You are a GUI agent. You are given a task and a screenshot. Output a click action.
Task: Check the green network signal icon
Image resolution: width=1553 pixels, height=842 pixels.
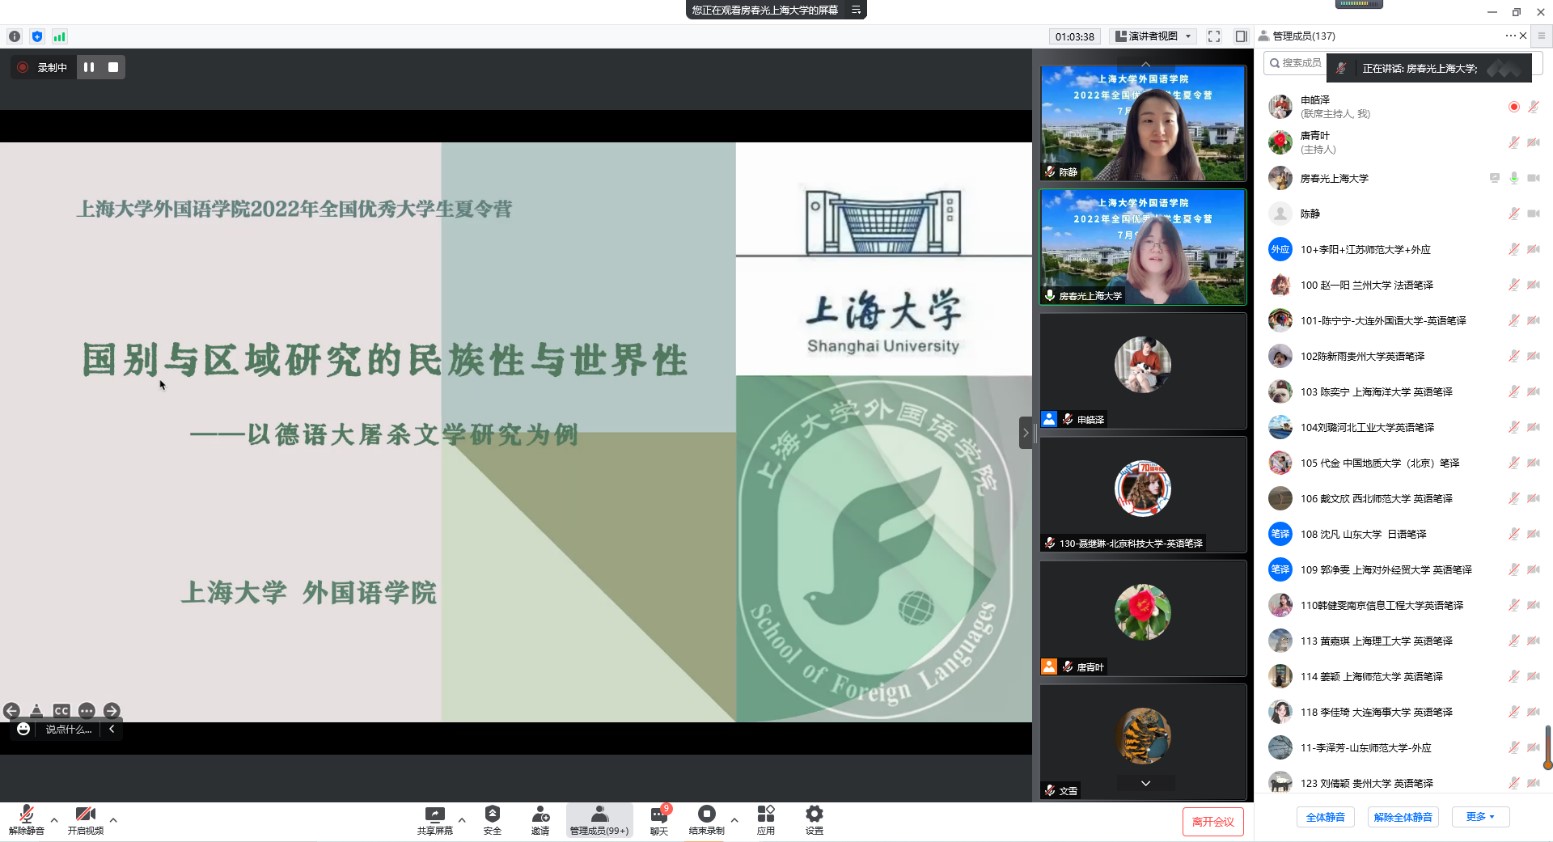[x=59, y=36]
